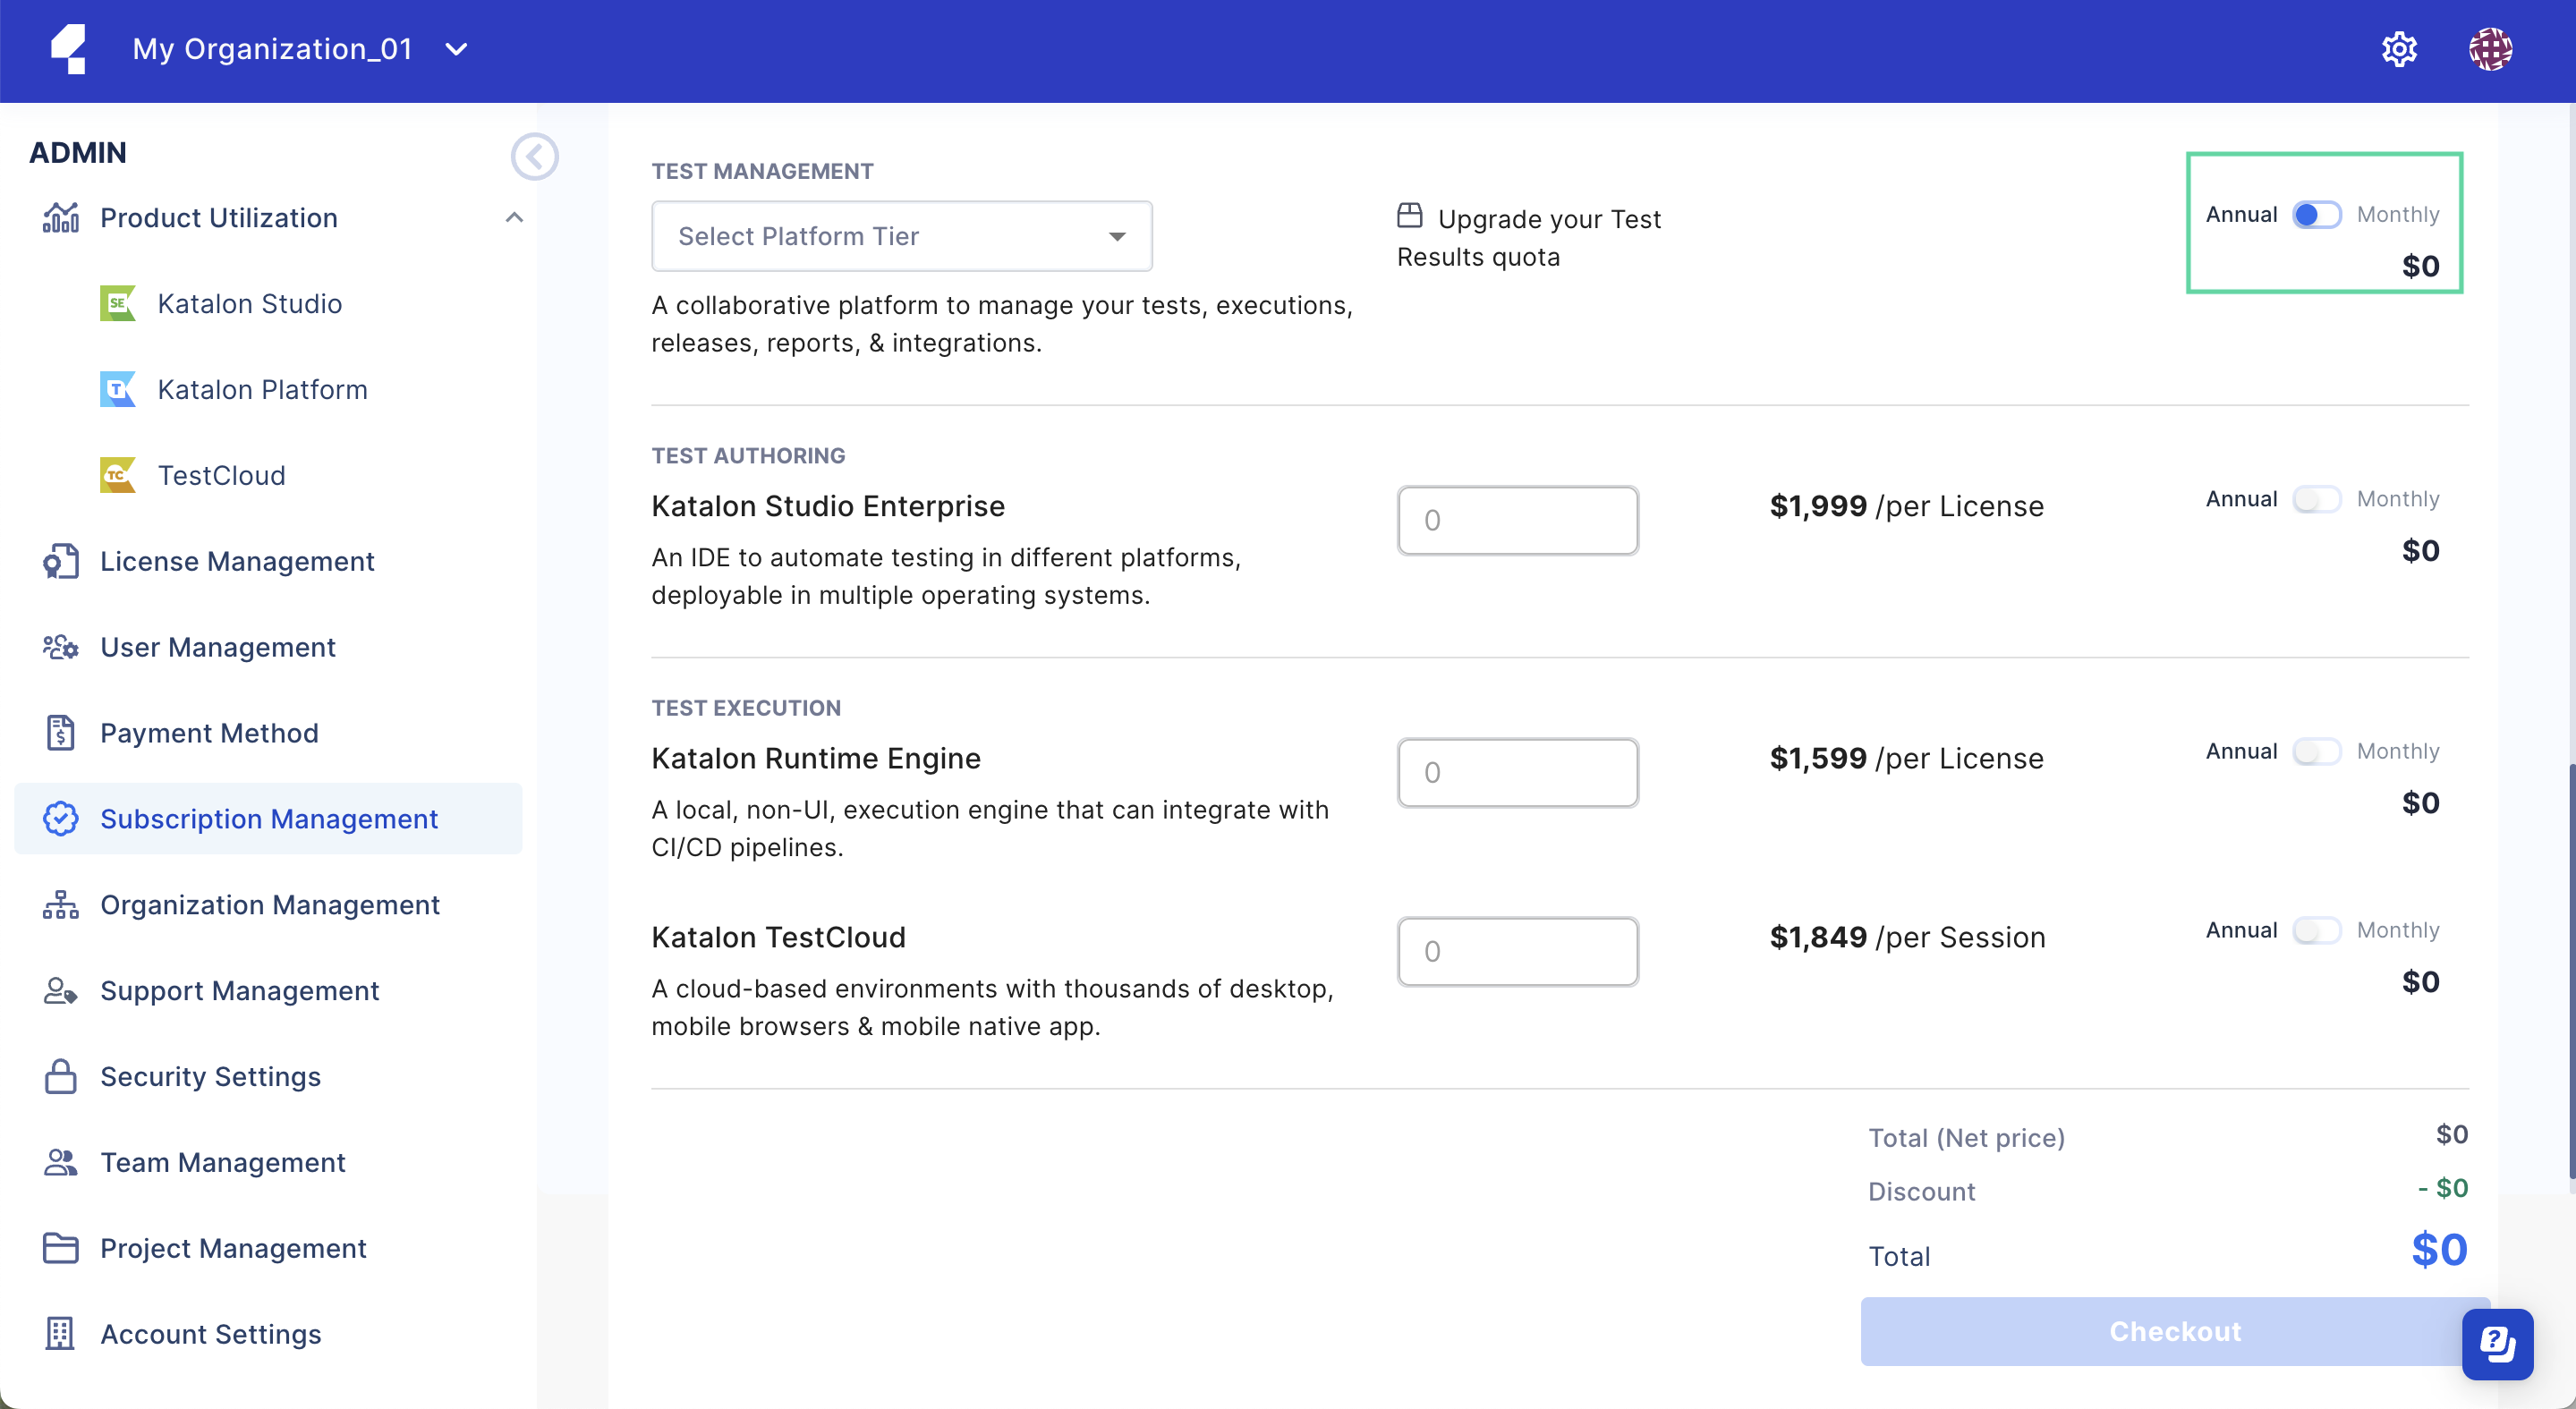Go to Organization Management
Image resolution: width=2576 pixels, height=1409 pixels.
[268, 905]
